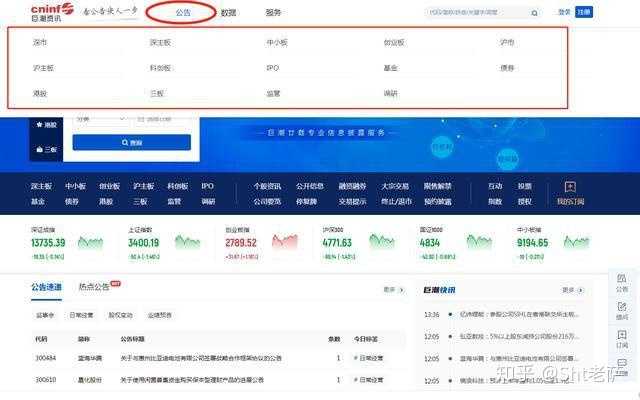The width and height of the screenshot is (640, 400).
Task: Click the 登录 login link
Action: click(564, 12)
